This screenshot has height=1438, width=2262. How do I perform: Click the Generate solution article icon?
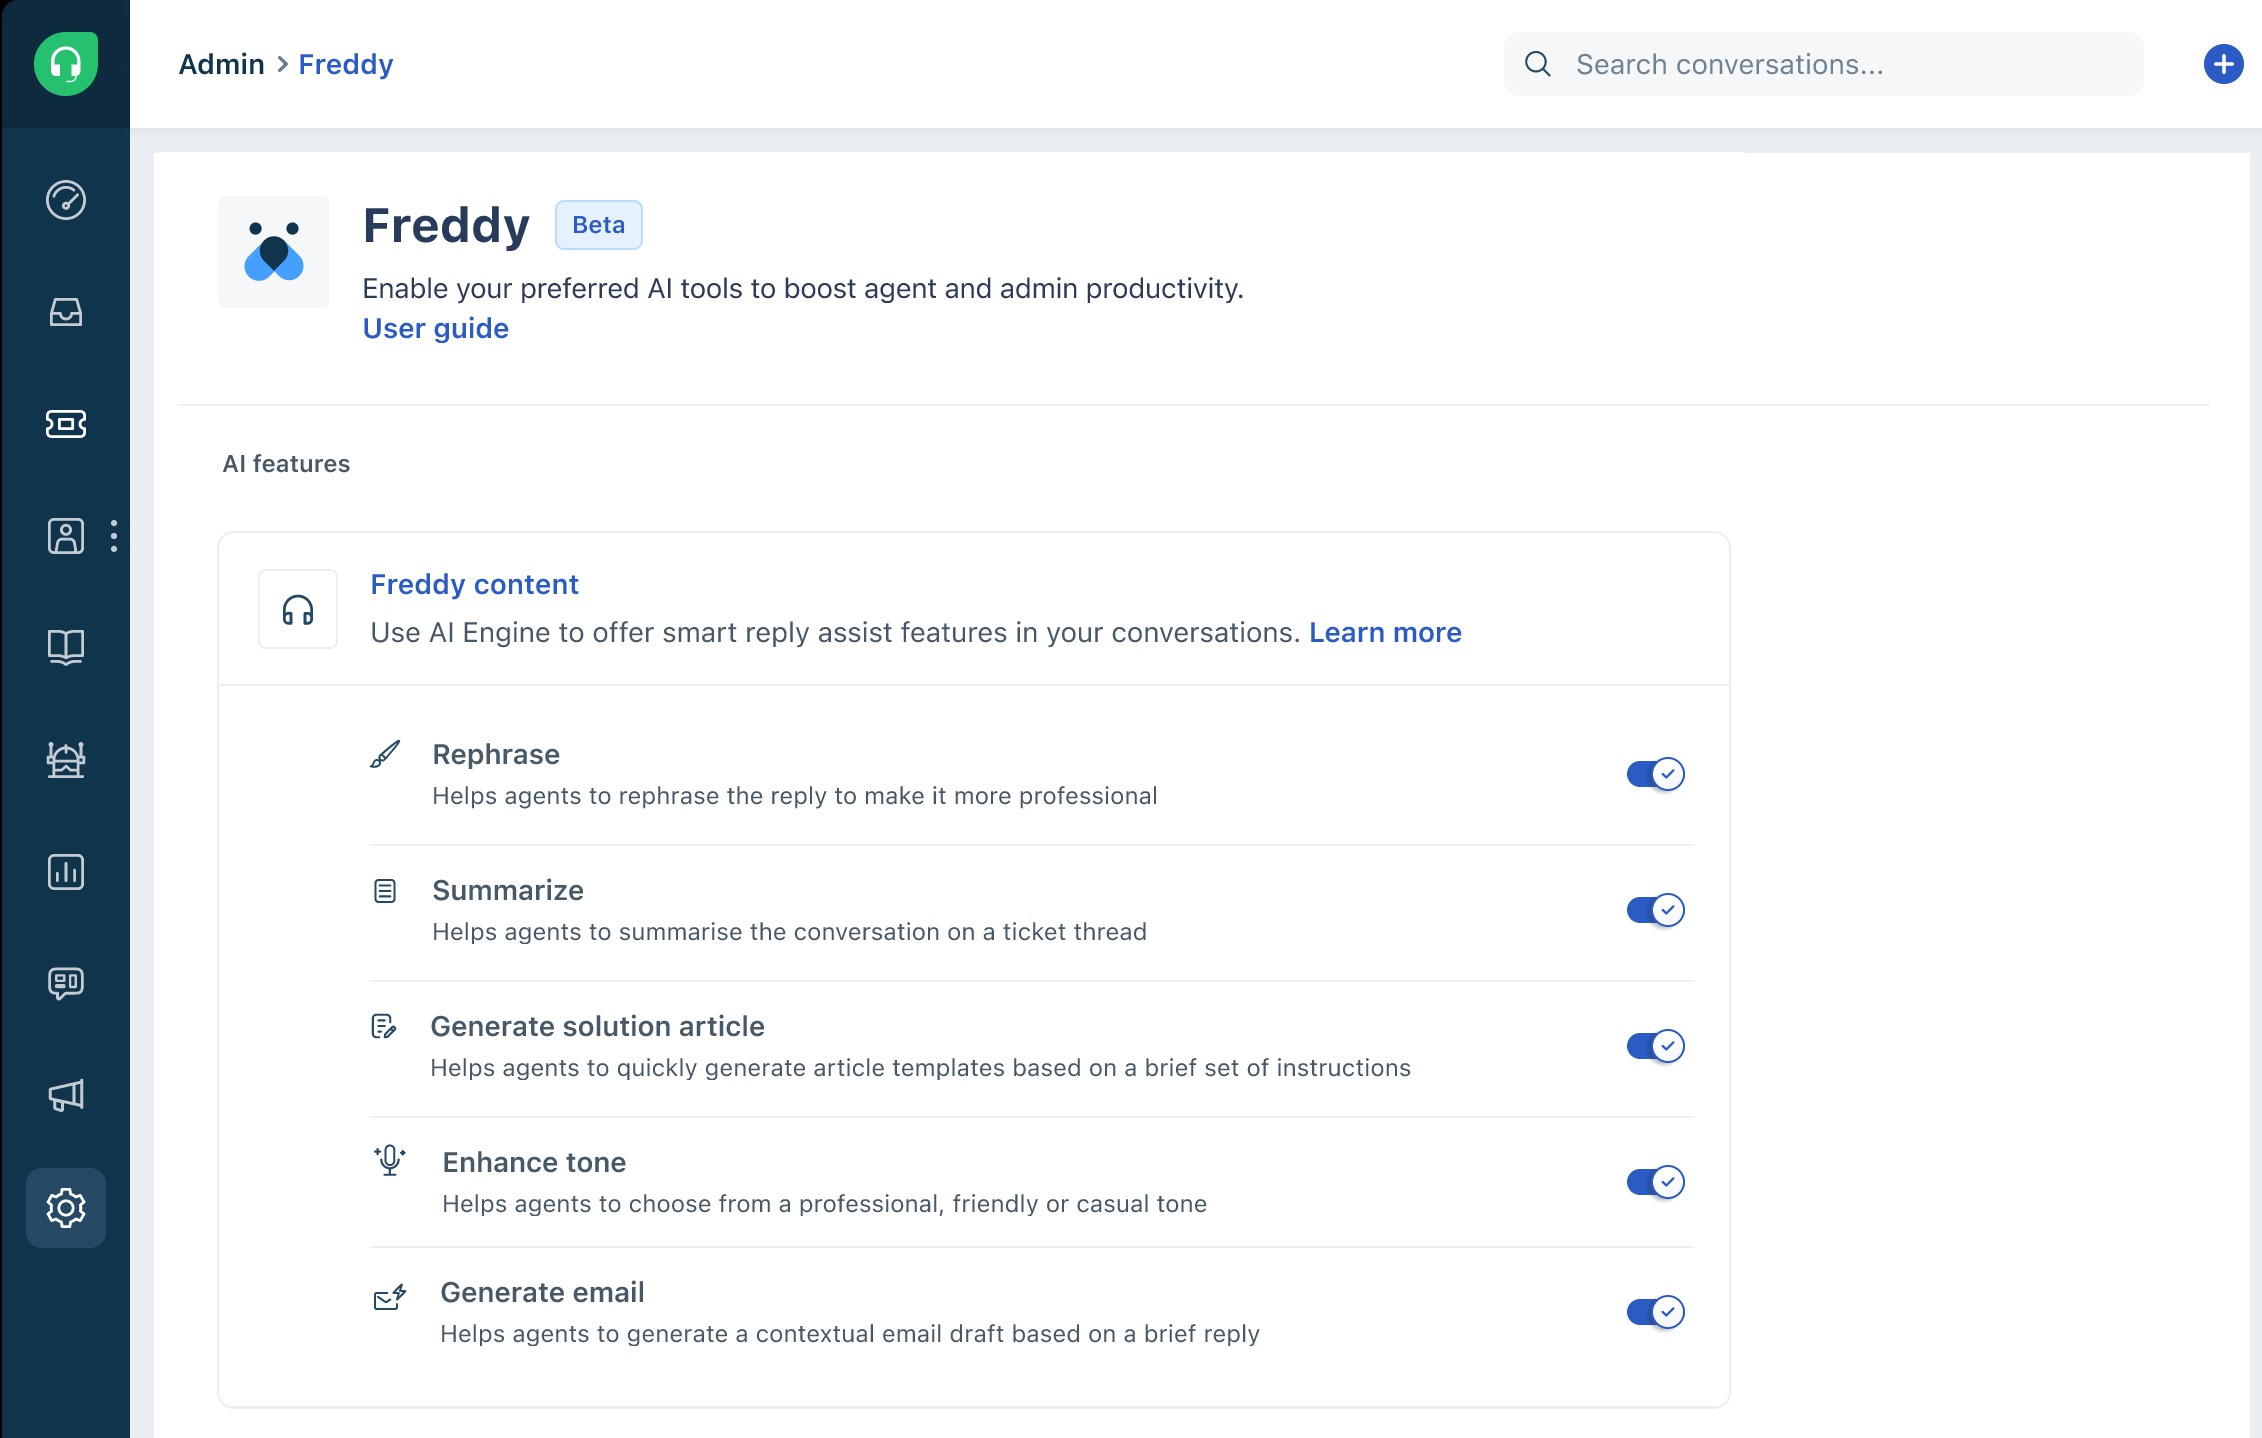coord(384,1026)
